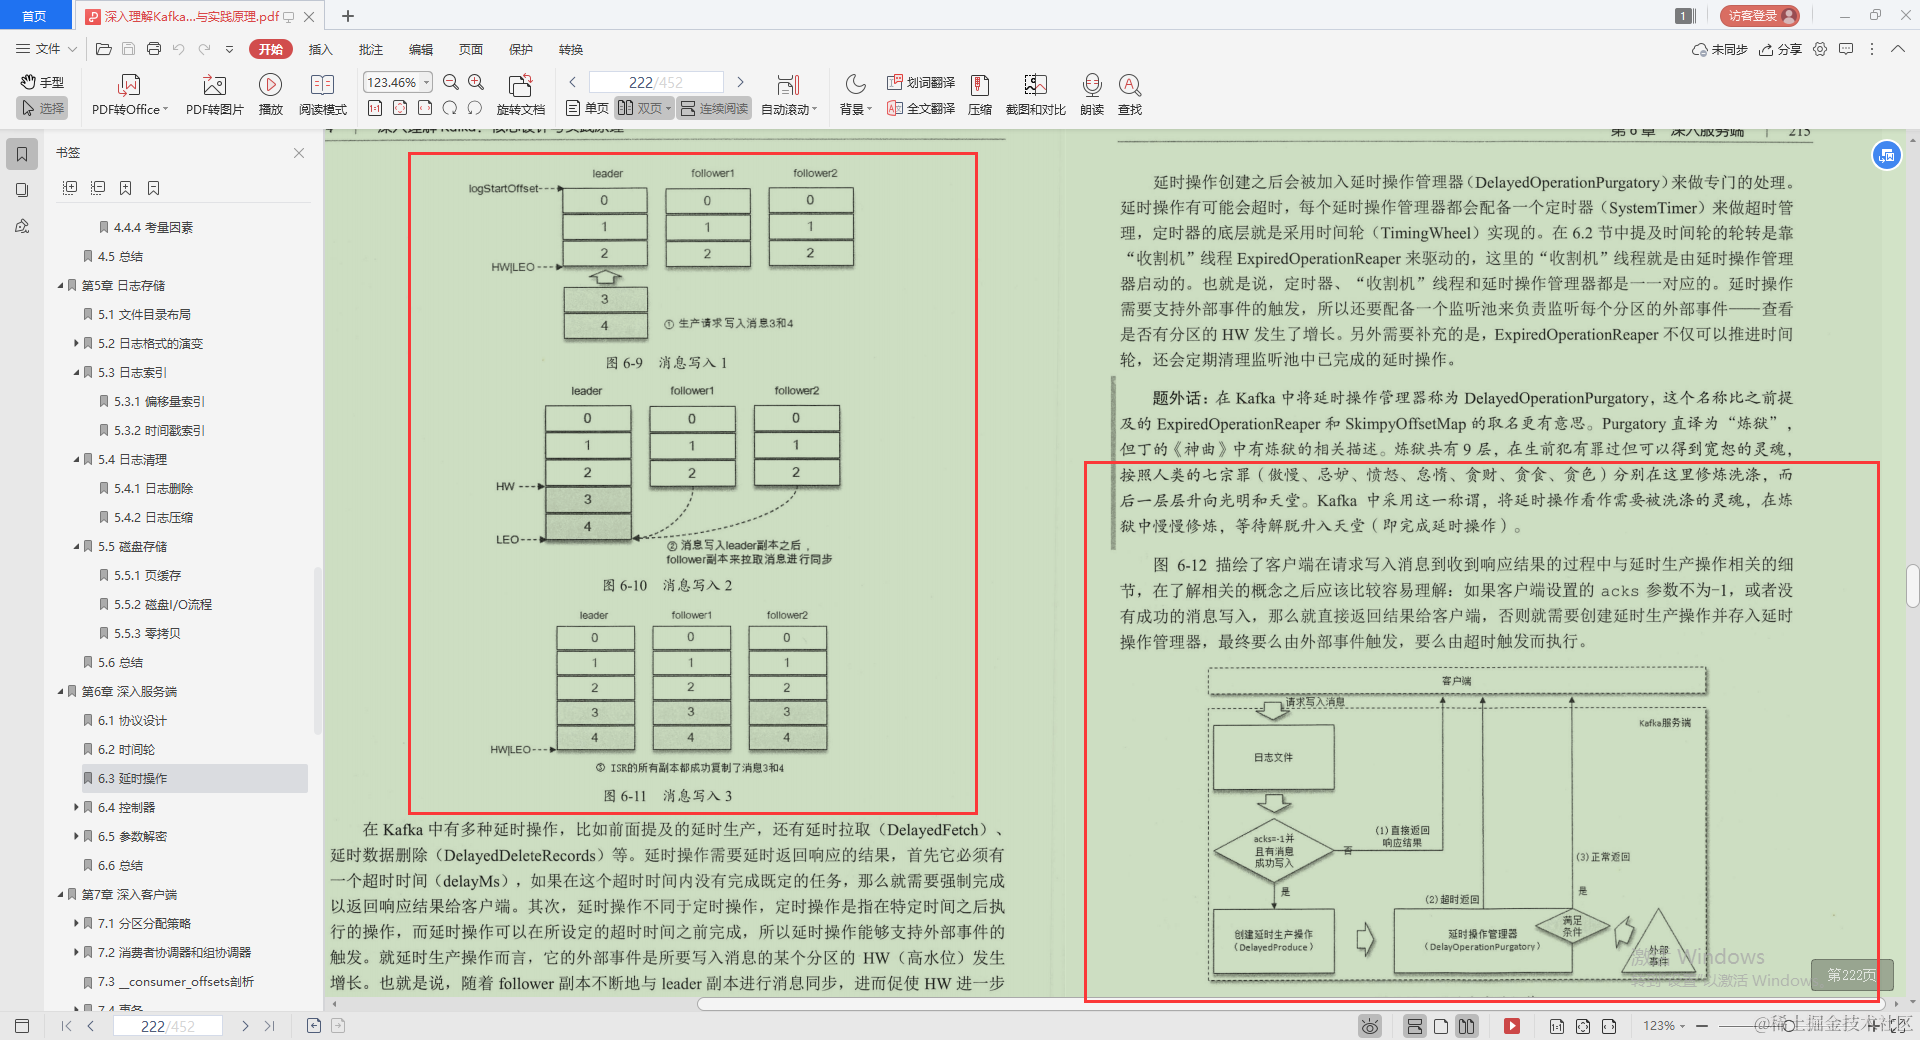
Task: Expand the 6.4 控制器 bookmark entry
Action: (75, 807)
